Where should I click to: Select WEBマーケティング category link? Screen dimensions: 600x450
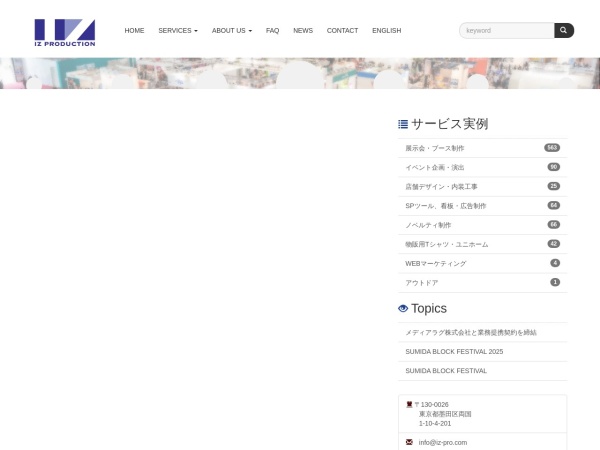(x=436, y=263)
